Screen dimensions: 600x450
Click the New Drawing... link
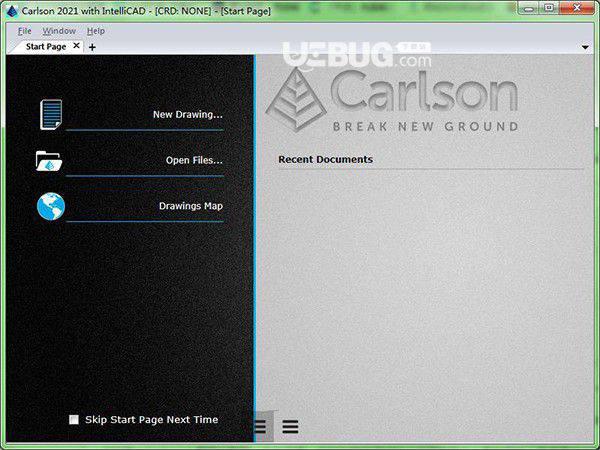click(x=188, y=114)
